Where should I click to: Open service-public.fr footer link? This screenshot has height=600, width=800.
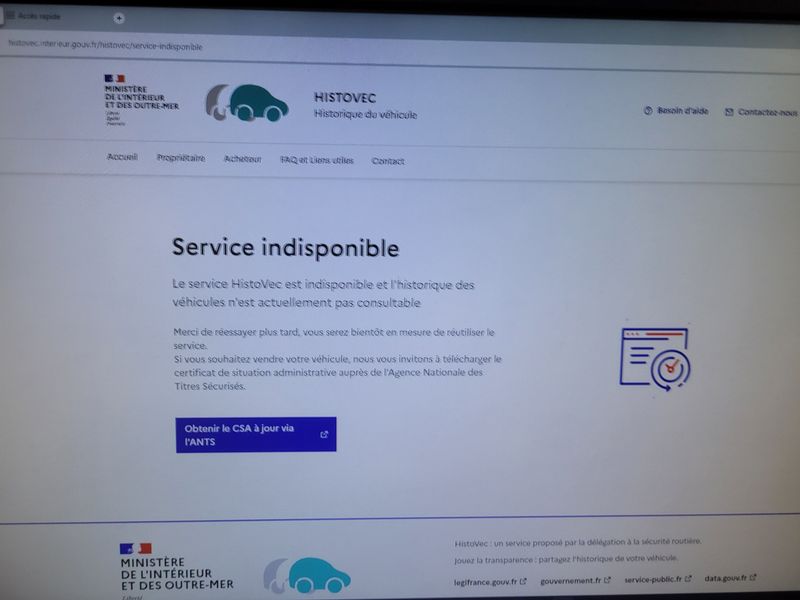(x=658, y=579)
